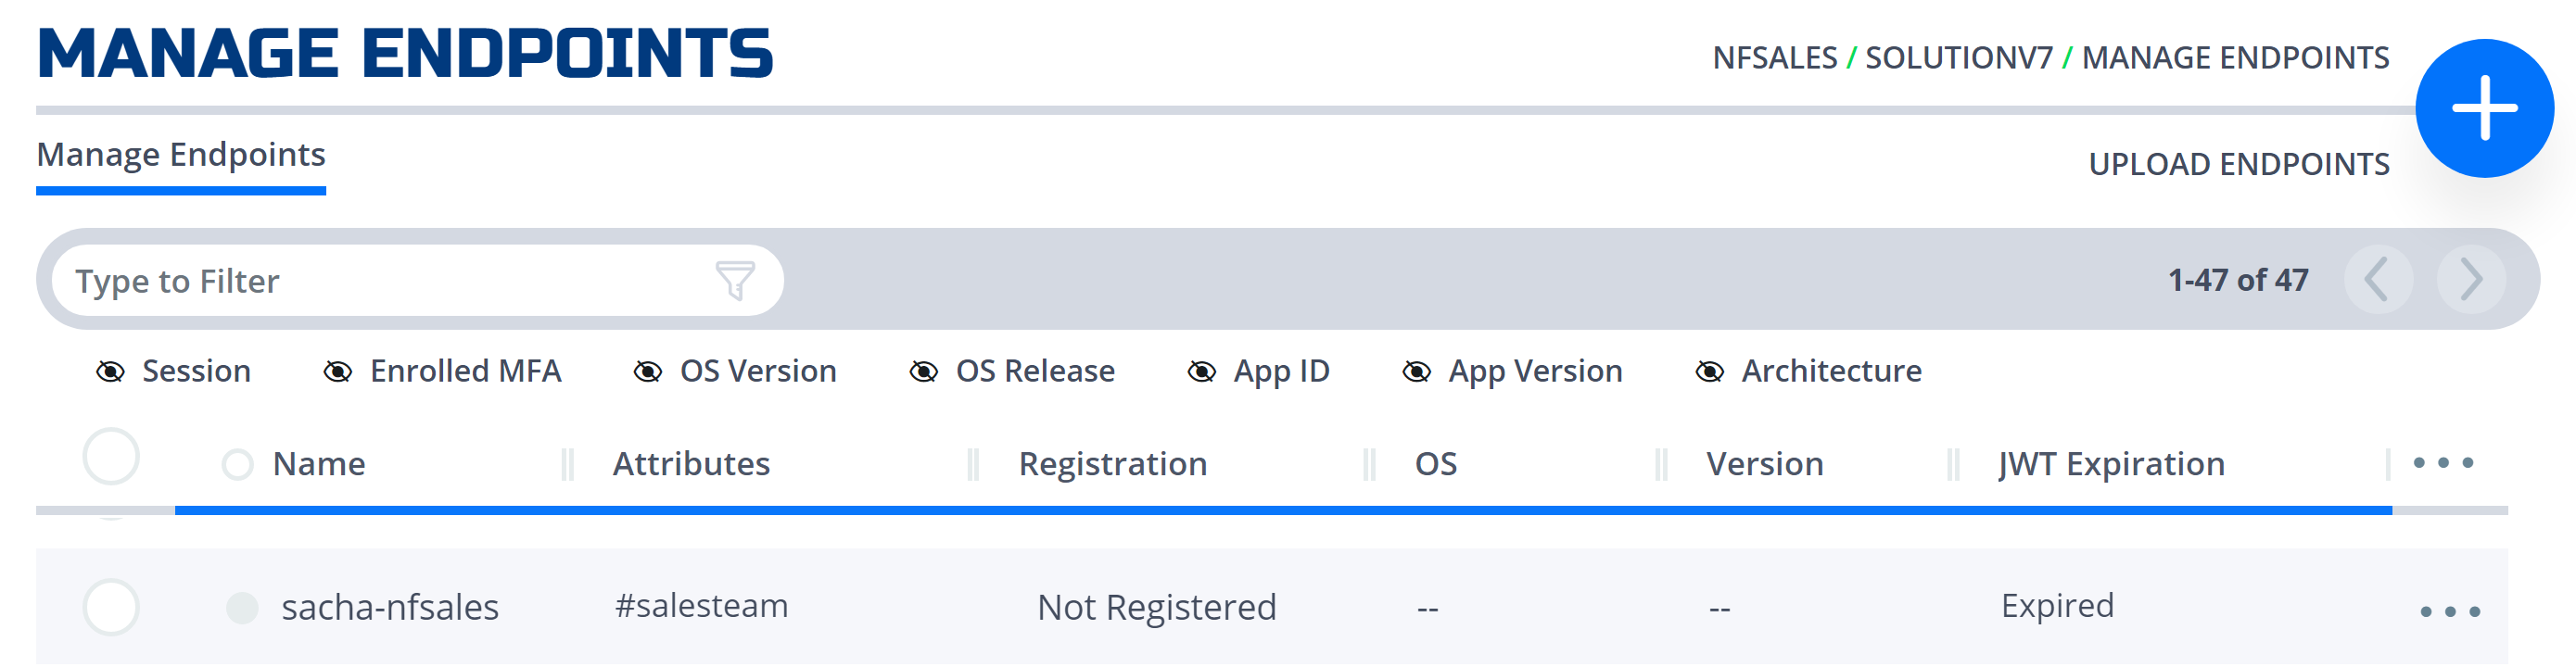Navigate to the NFSALES breadcrumb
The image size is (2576, 667).
pyautogui.click(x=1774, y=58)
